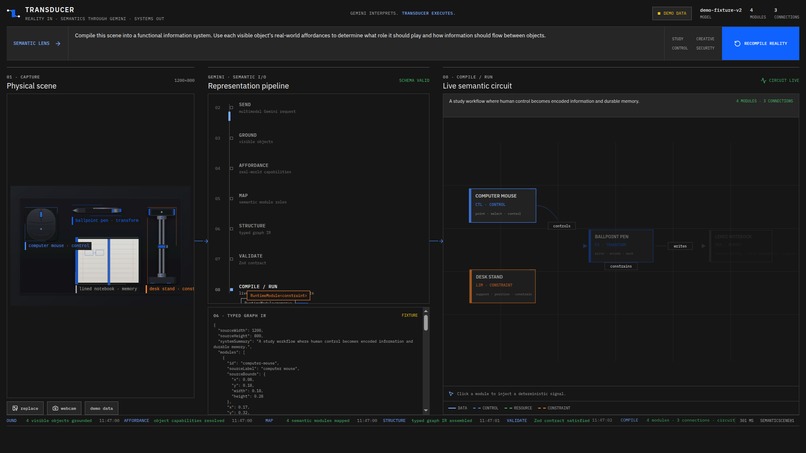Click the MAP pipeline step marker
The image size is (806, 453).
[231, 198]
